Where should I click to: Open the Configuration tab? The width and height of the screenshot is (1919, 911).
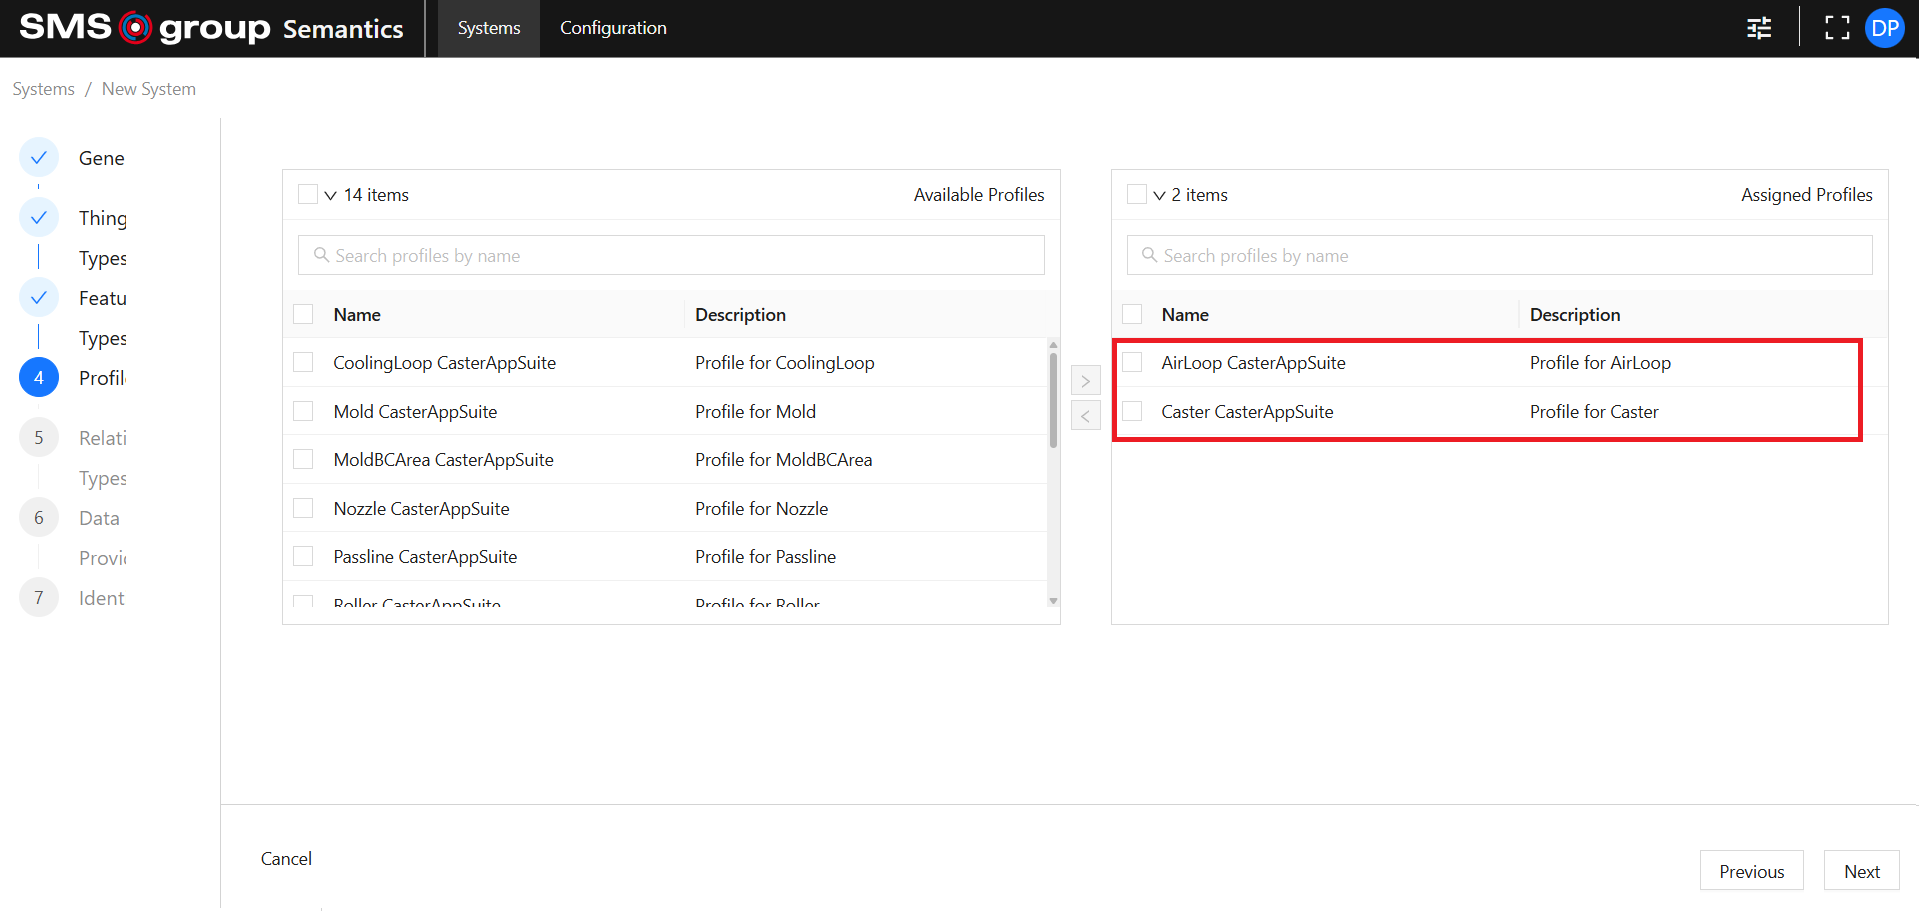pyautogui.click(x=613, y=28)
